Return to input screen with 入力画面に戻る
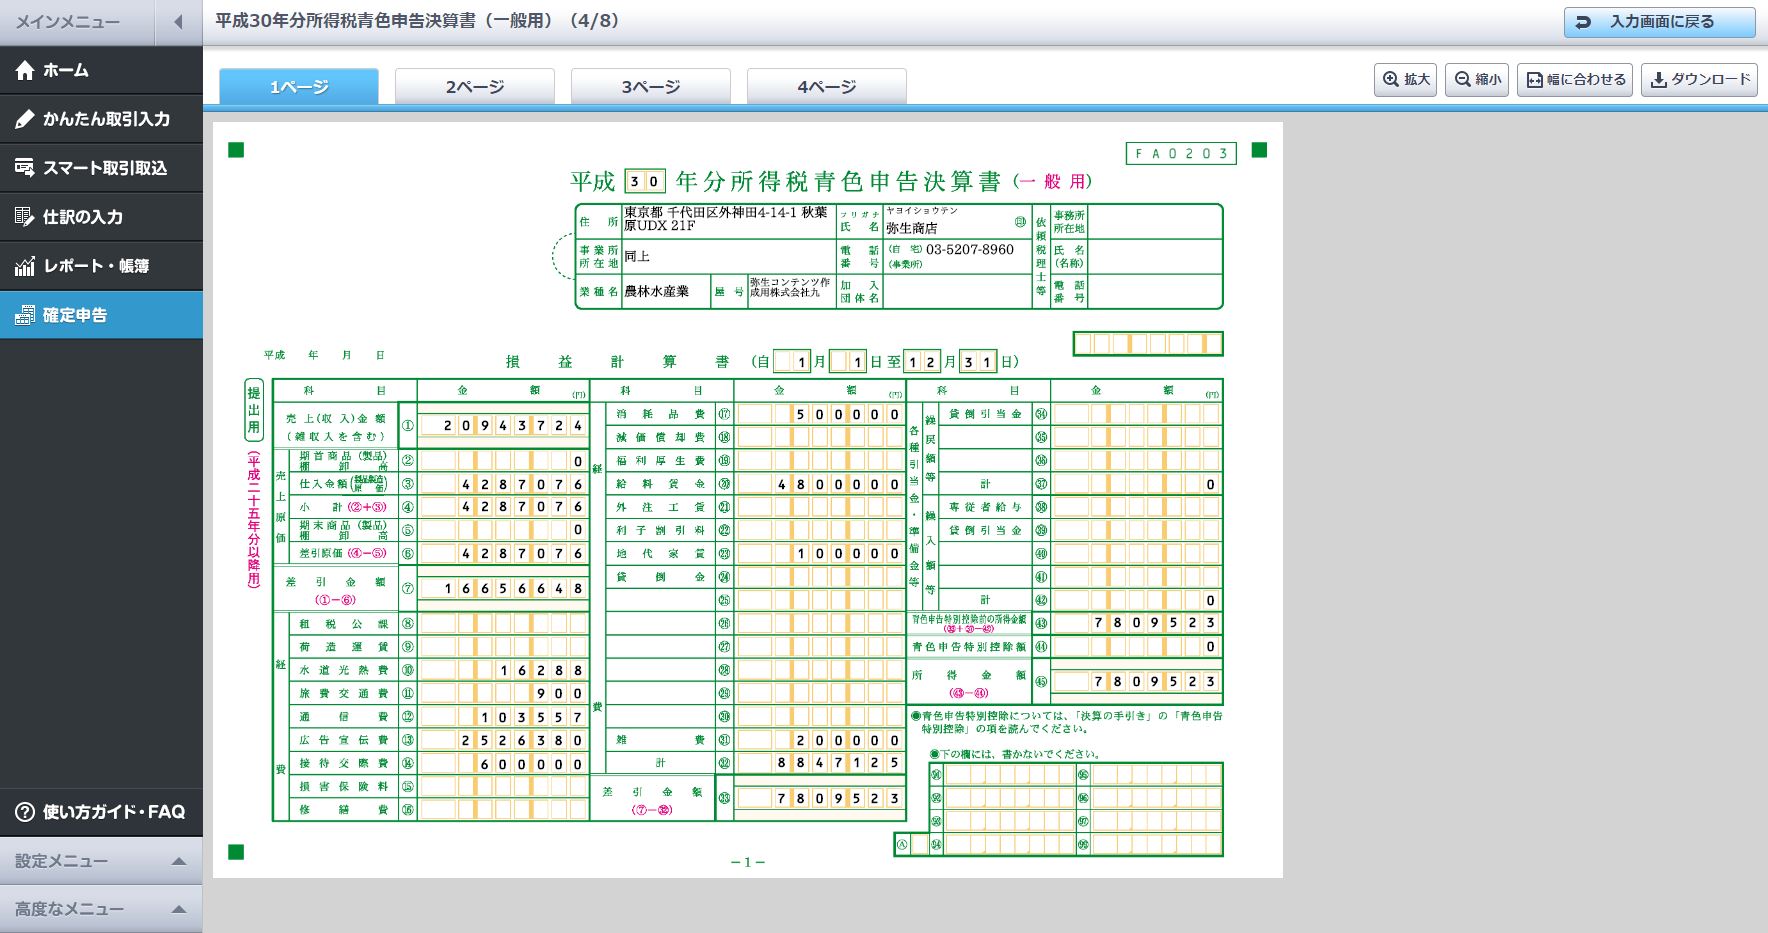The height and width of the screenshot is (933, 1768). coord(1659,22)
